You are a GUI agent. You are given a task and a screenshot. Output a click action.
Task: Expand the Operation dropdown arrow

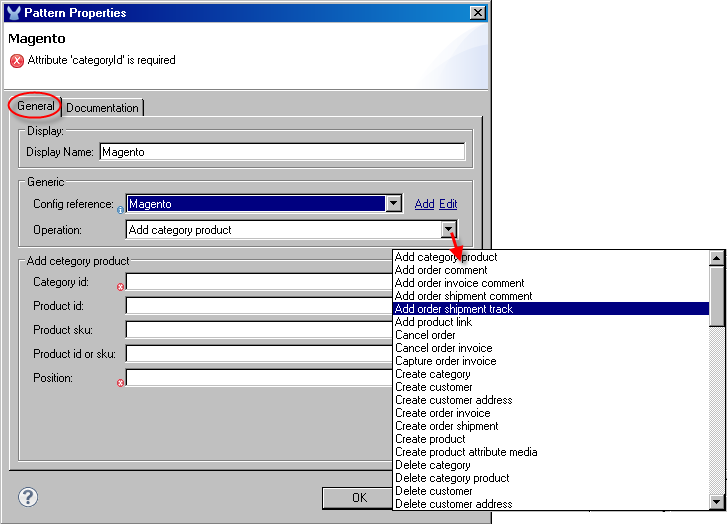[448, 230]
